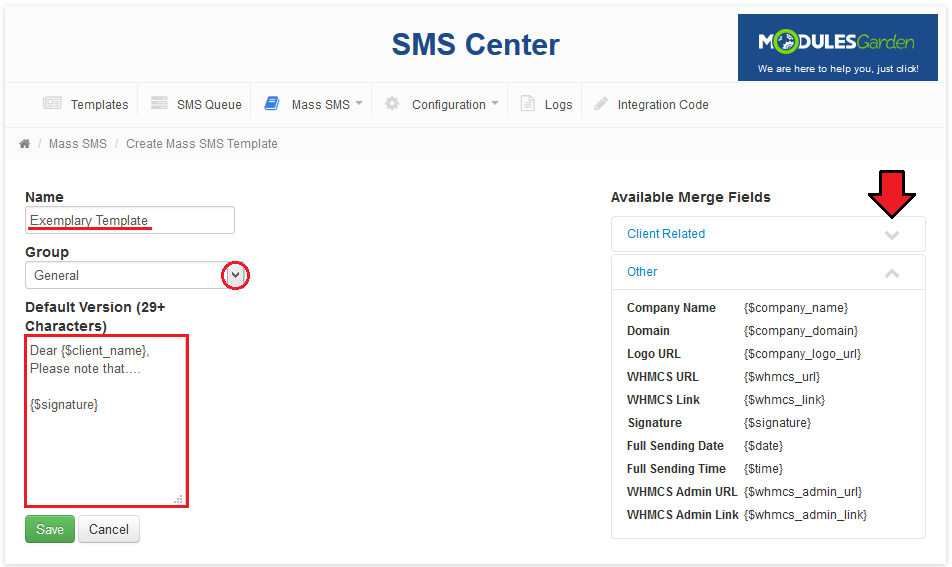Click the {$whmcs_link} merge field
Screen dimensions: 952x567
pos(784,400)
